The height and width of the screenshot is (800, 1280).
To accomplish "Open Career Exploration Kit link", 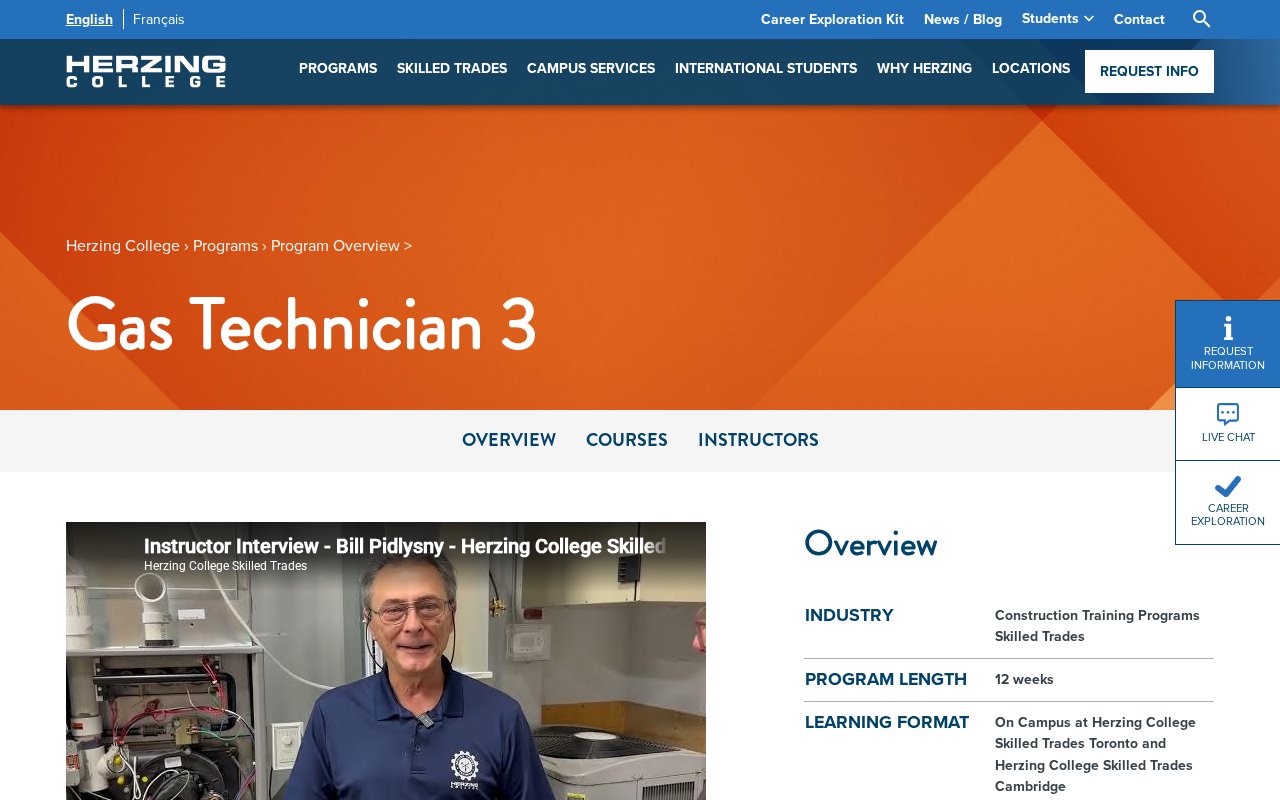I will pos(832,19).
